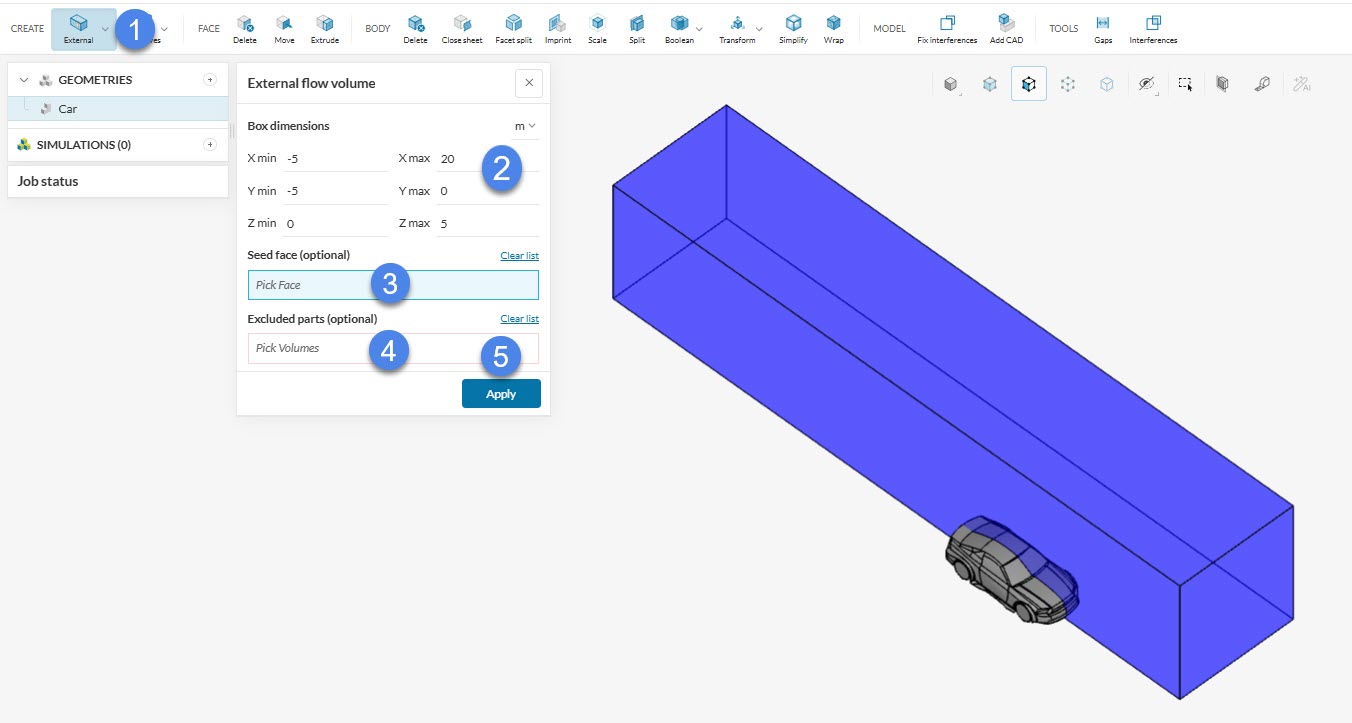Click the X max value field
Image resolution: width=1352 pixels, height=723 pixels.
486,158
